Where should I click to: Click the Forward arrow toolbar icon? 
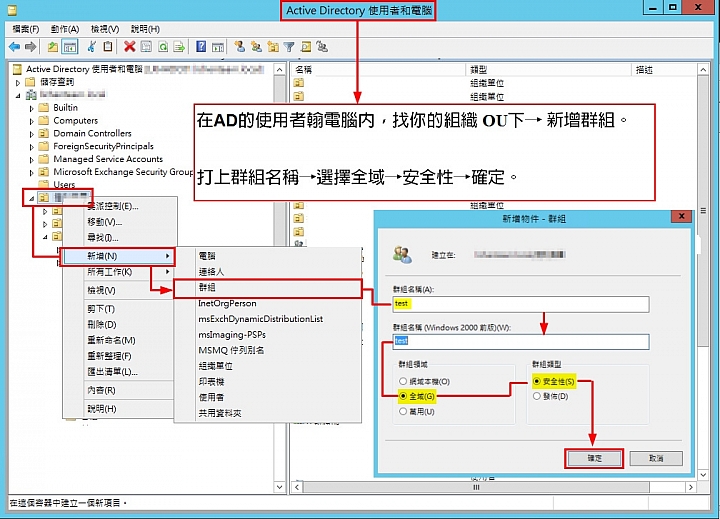tap(30, 46)
